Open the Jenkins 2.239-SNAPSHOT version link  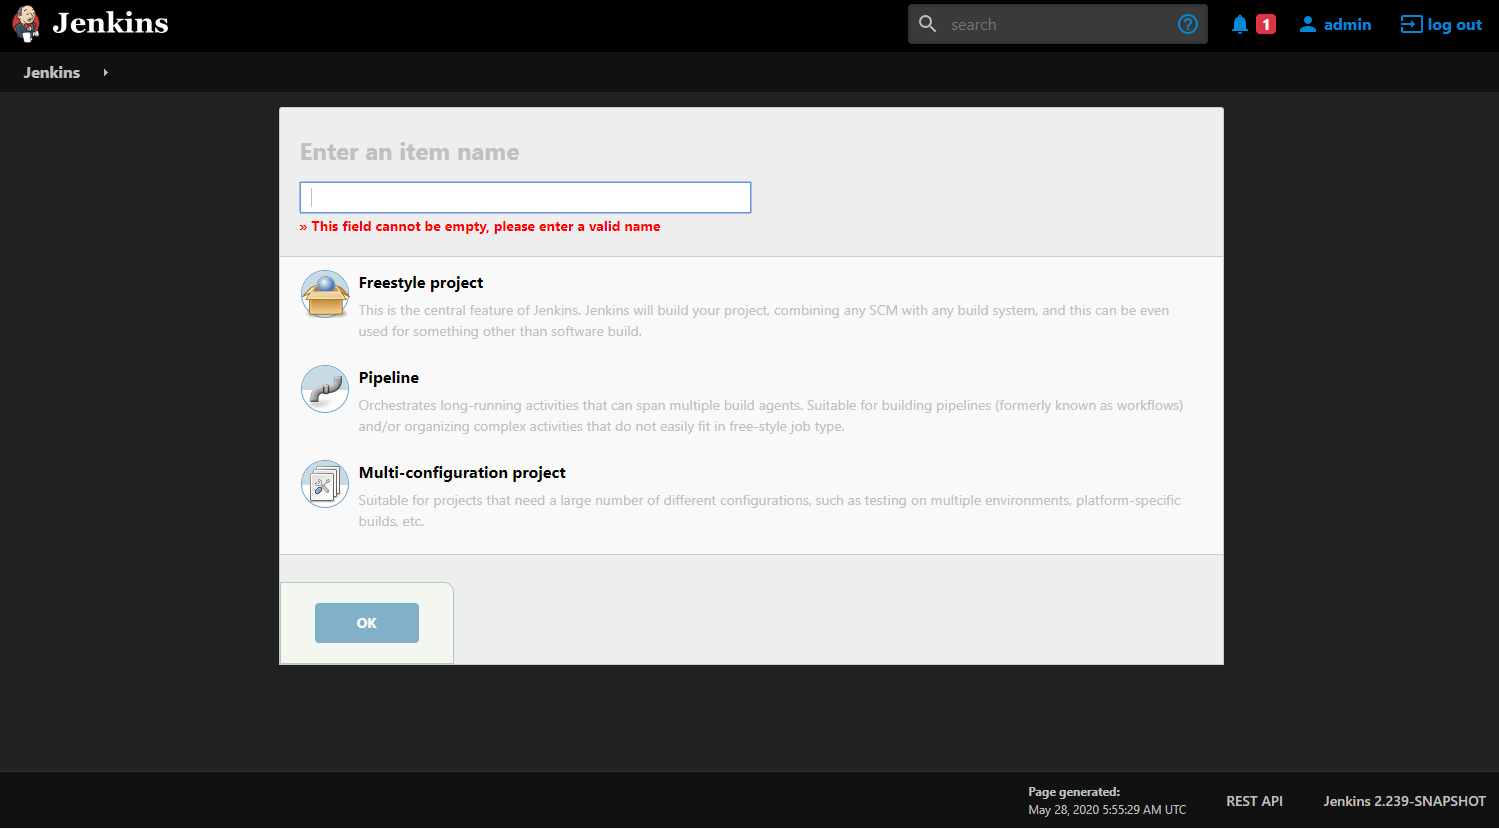(x=1405, y=801)
